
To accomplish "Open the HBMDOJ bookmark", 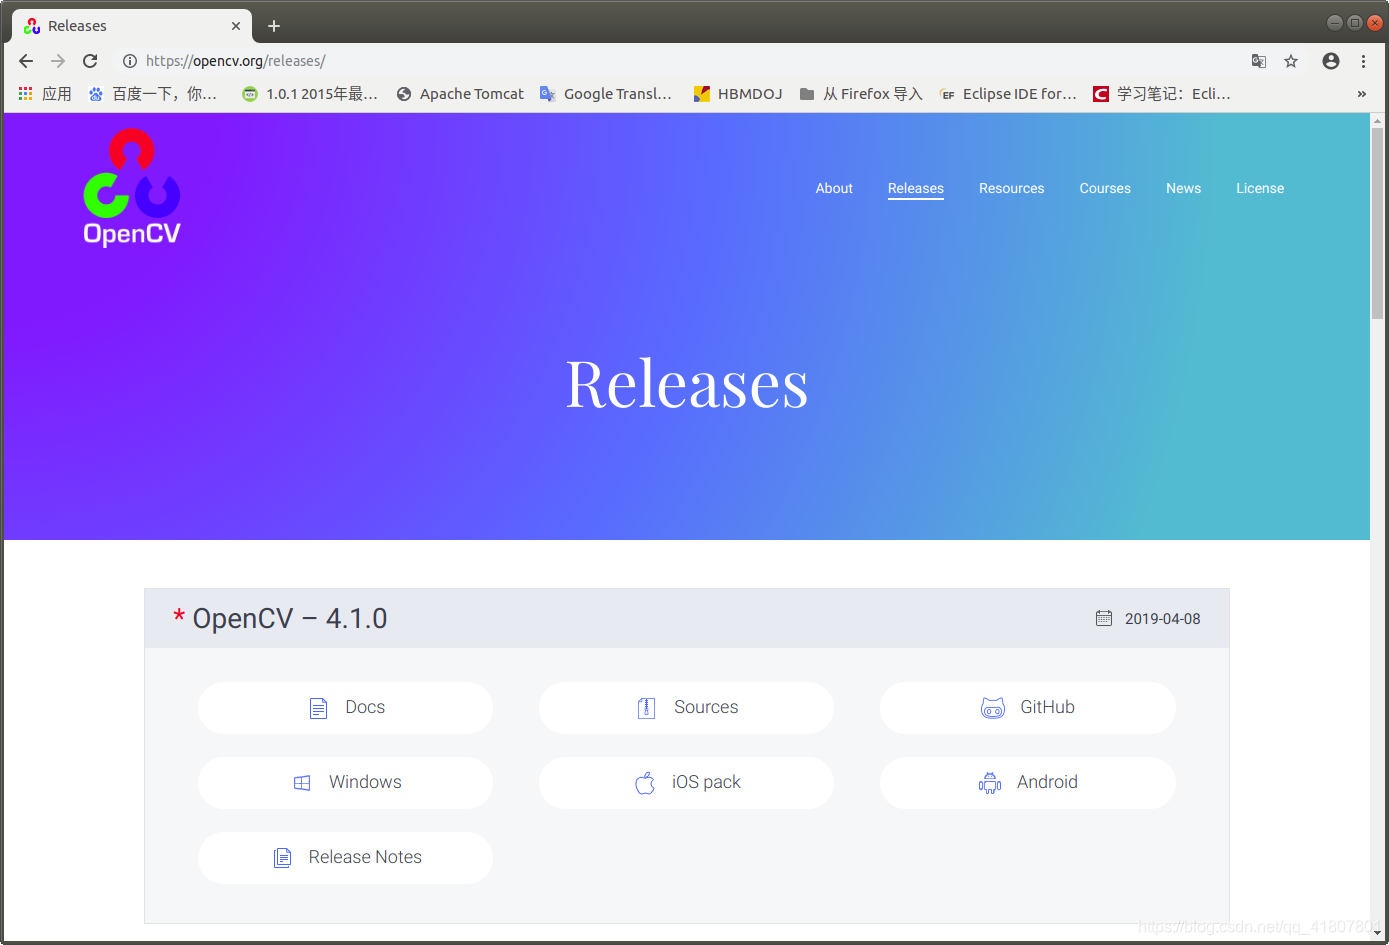I will click(738, 94).
